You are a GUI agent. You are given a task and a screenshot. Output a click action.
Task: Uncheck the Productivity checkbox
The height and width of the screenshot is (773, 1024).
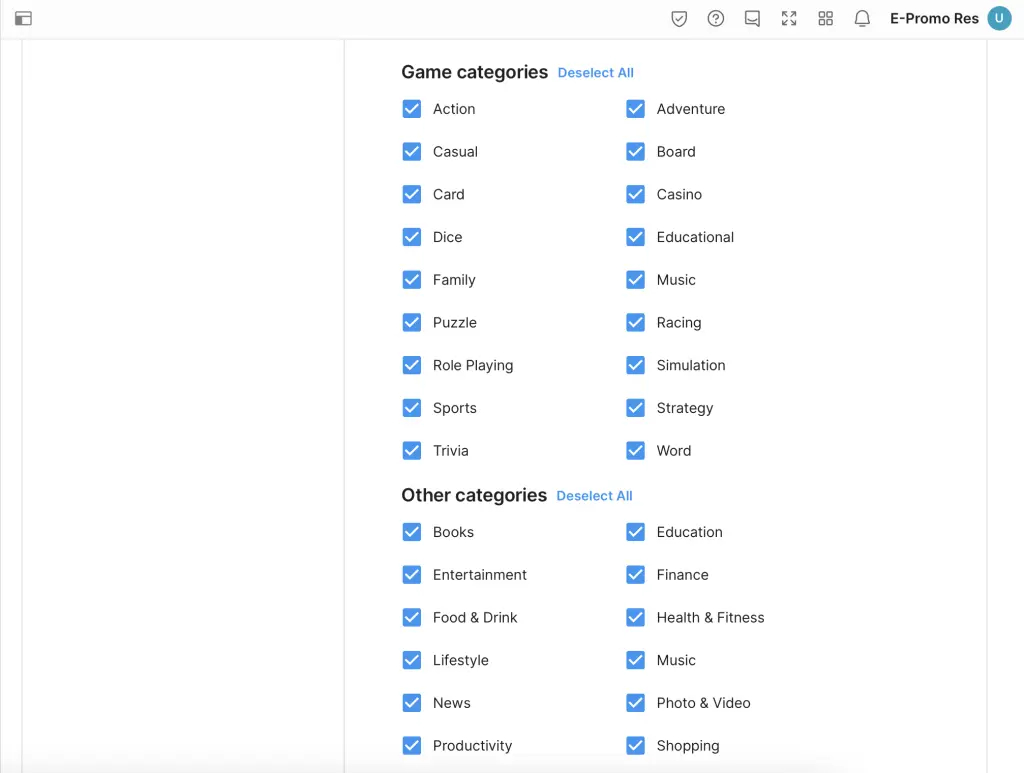(x=412, y=746)
